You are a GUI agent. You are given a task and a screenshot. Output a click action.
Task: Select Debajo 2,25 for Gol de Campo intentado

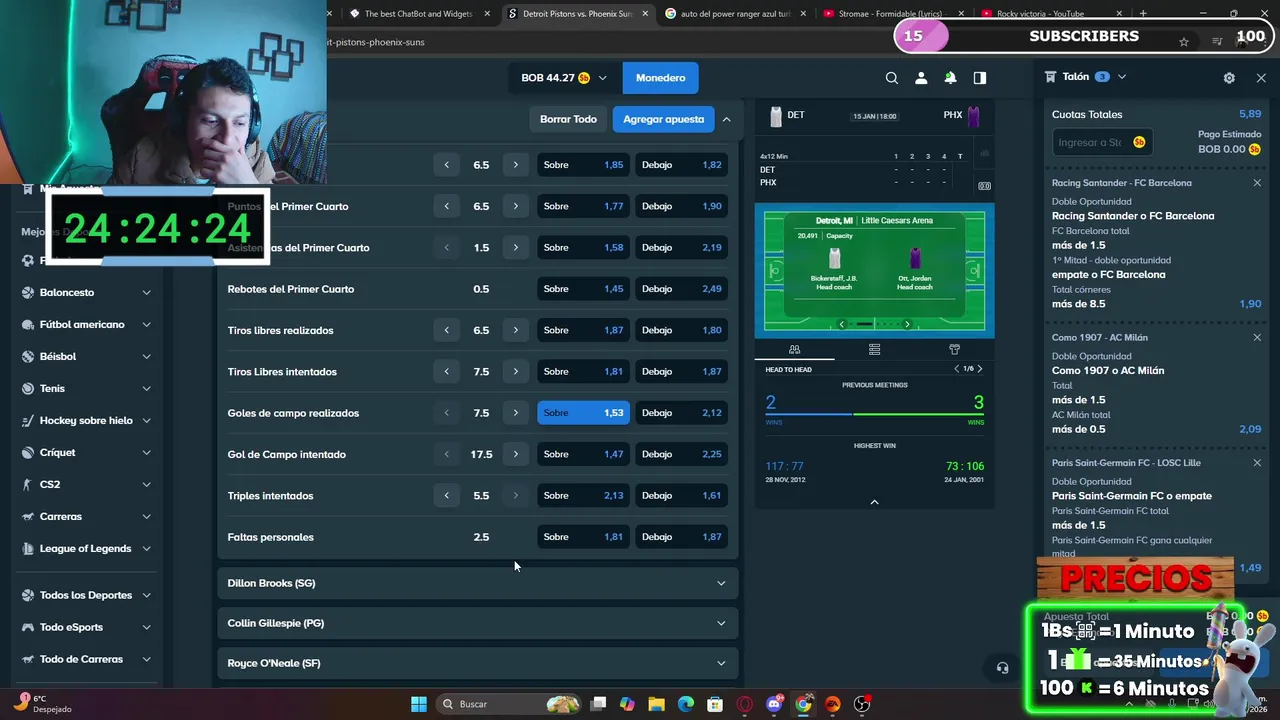(681, 454)
